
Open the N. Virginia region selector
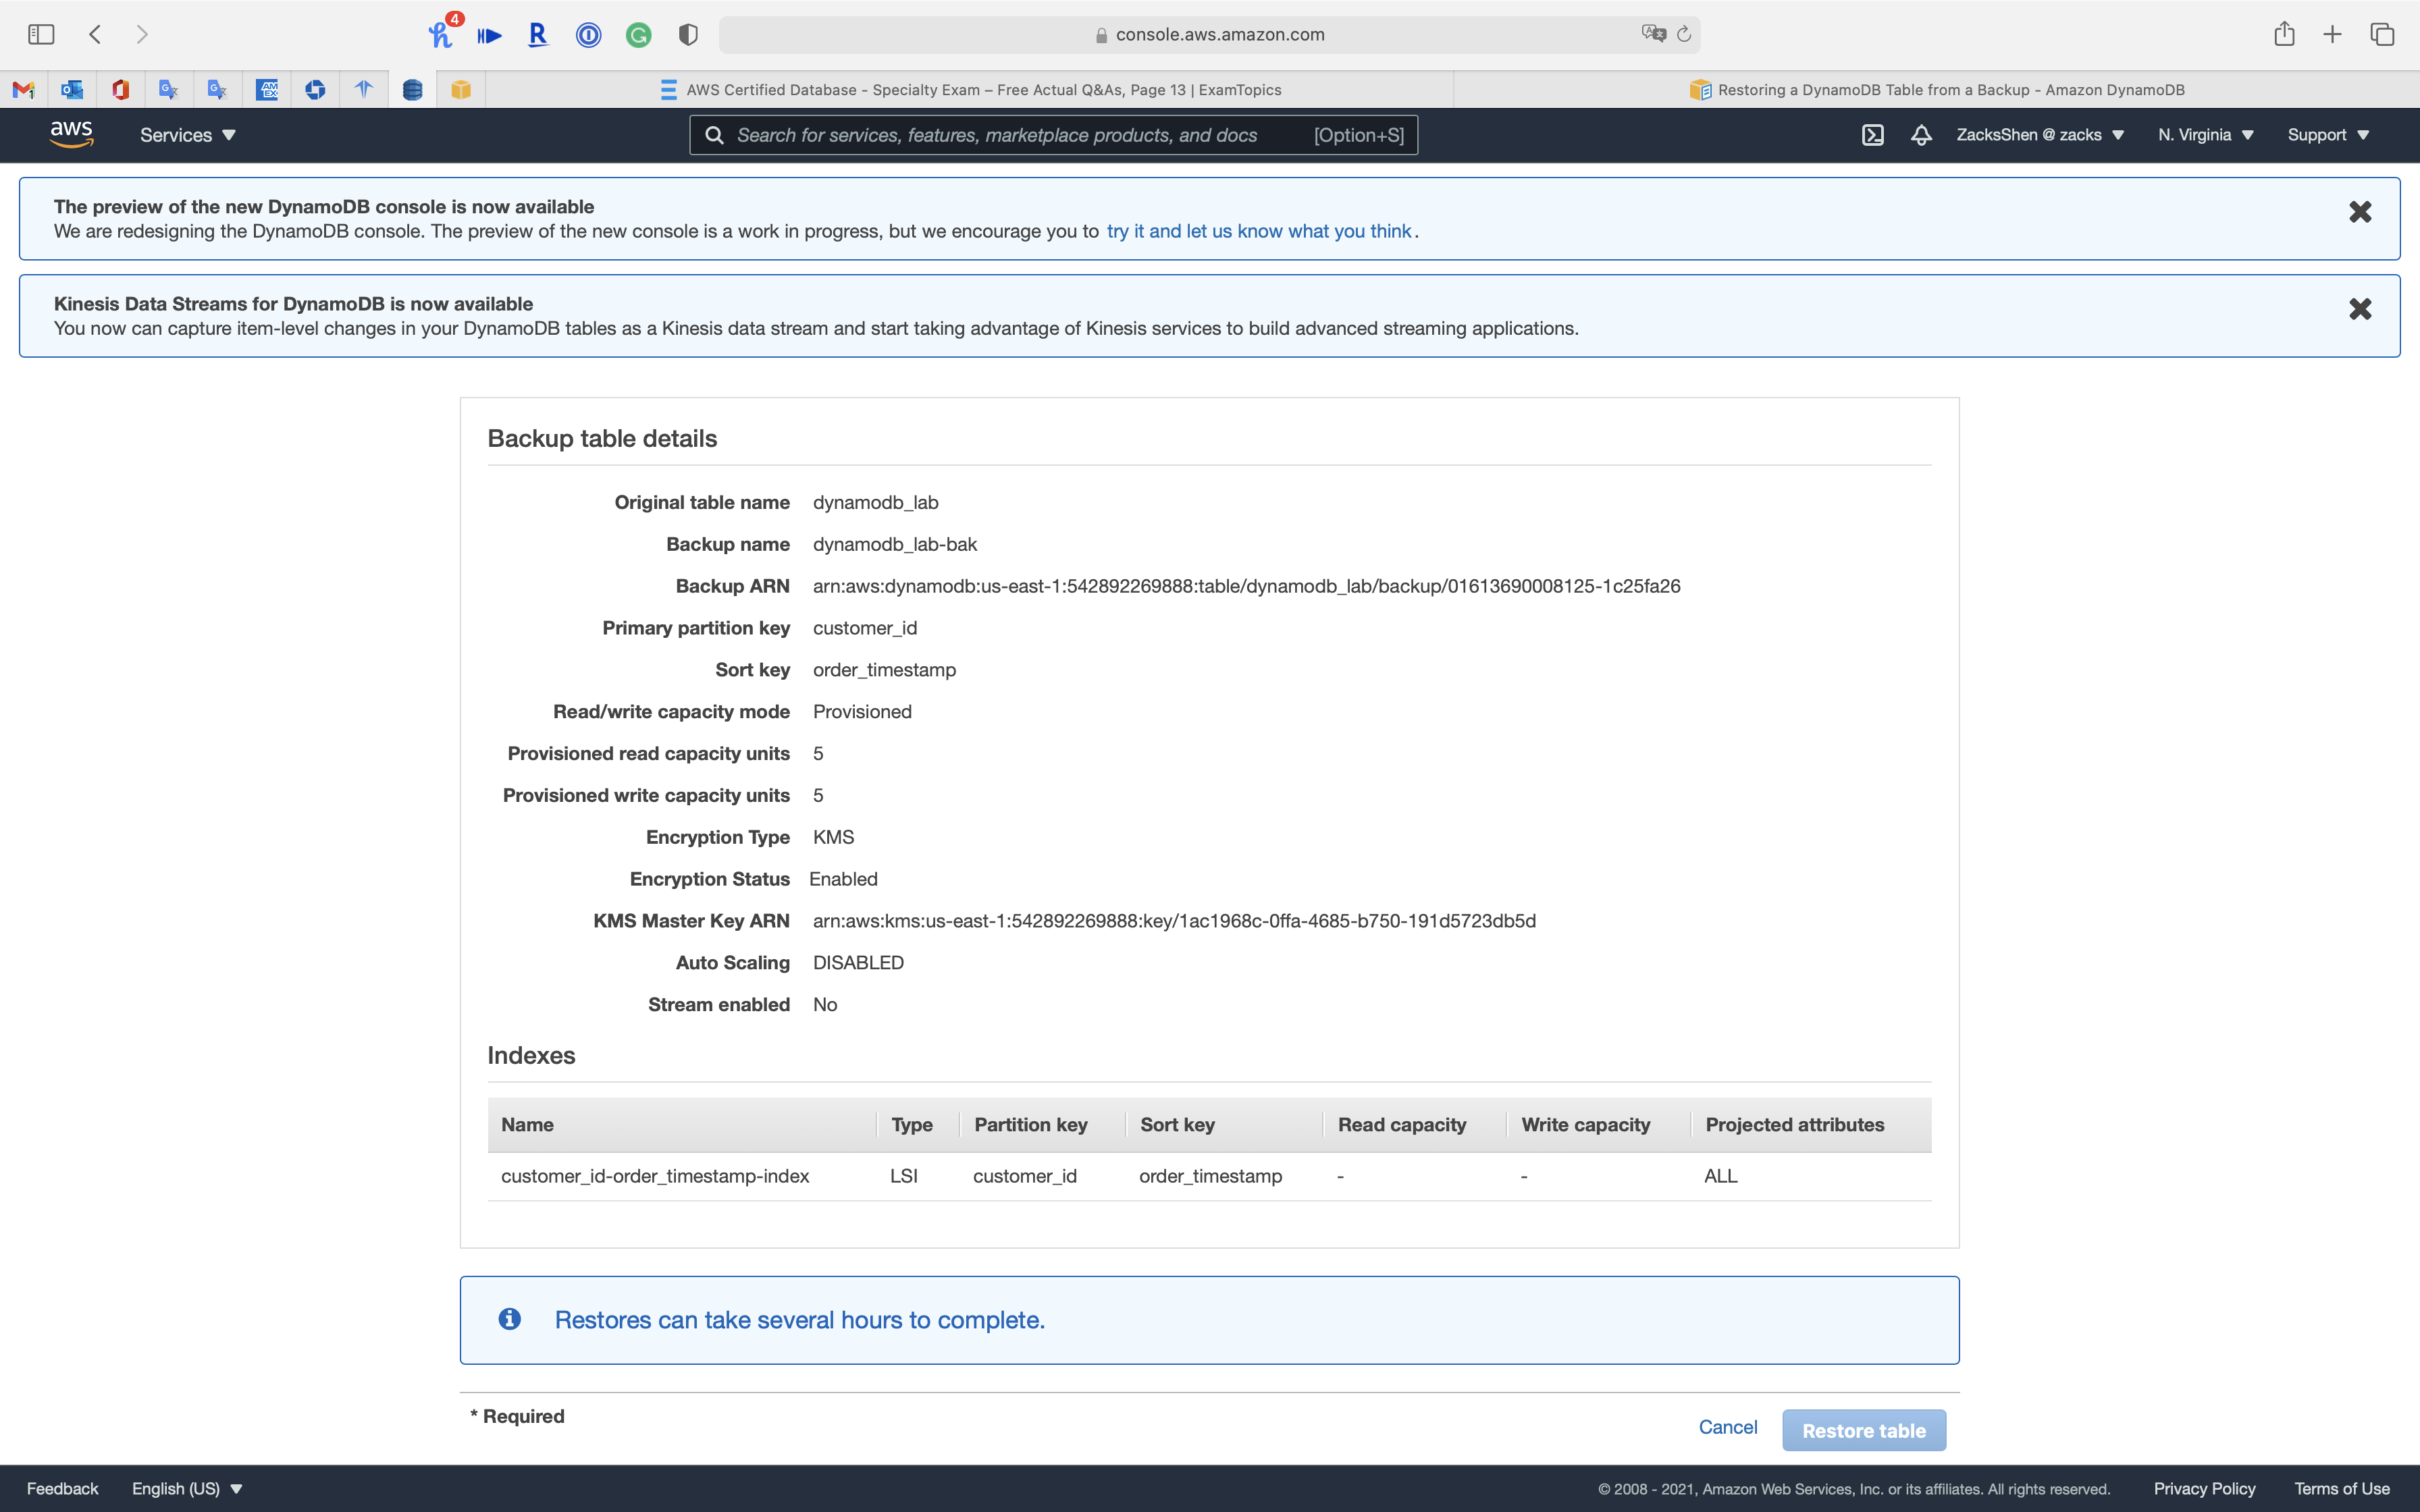click(2205, 135)
